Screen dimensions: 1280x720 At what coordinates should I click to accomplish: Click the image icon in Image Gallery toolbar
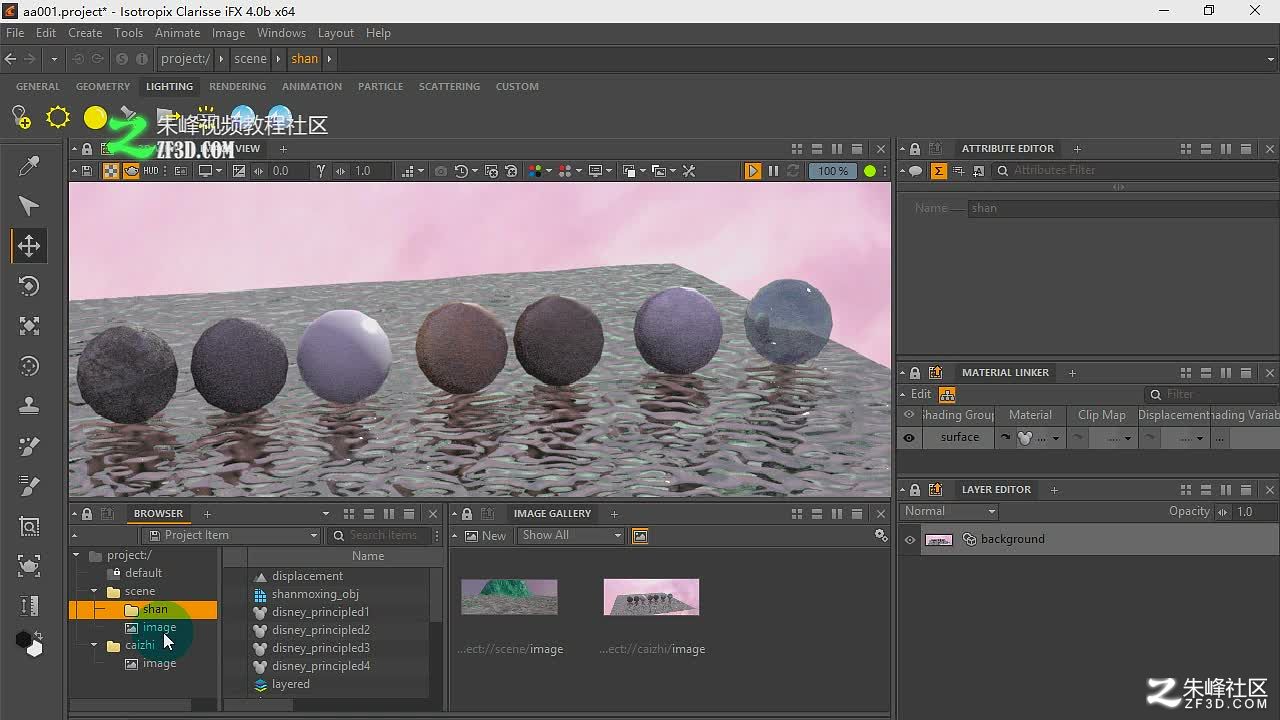click(640, 536)
